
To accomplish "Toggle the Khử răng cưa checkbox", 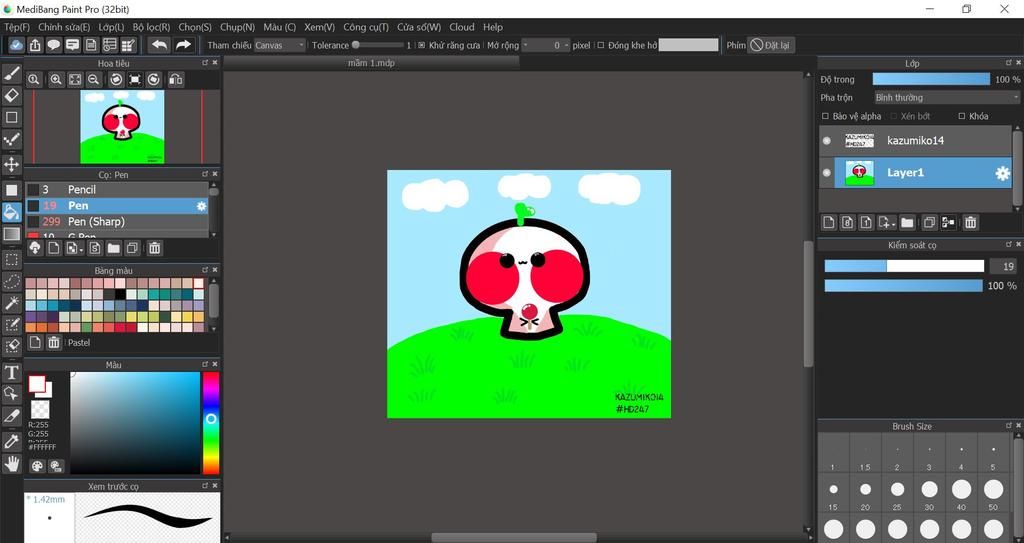I will pyautogui.click(x=421, y=45).
